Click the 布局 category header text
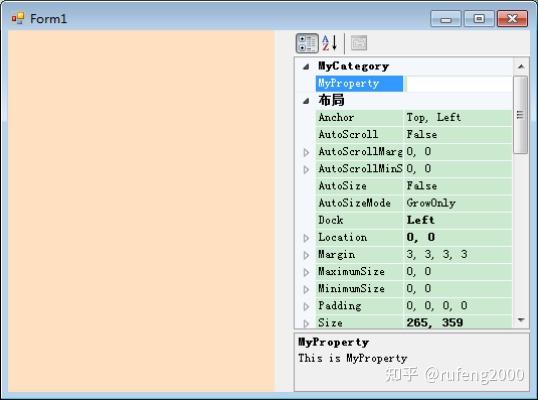The width and height of the screenshot is (538, 400). click(331, 100)
